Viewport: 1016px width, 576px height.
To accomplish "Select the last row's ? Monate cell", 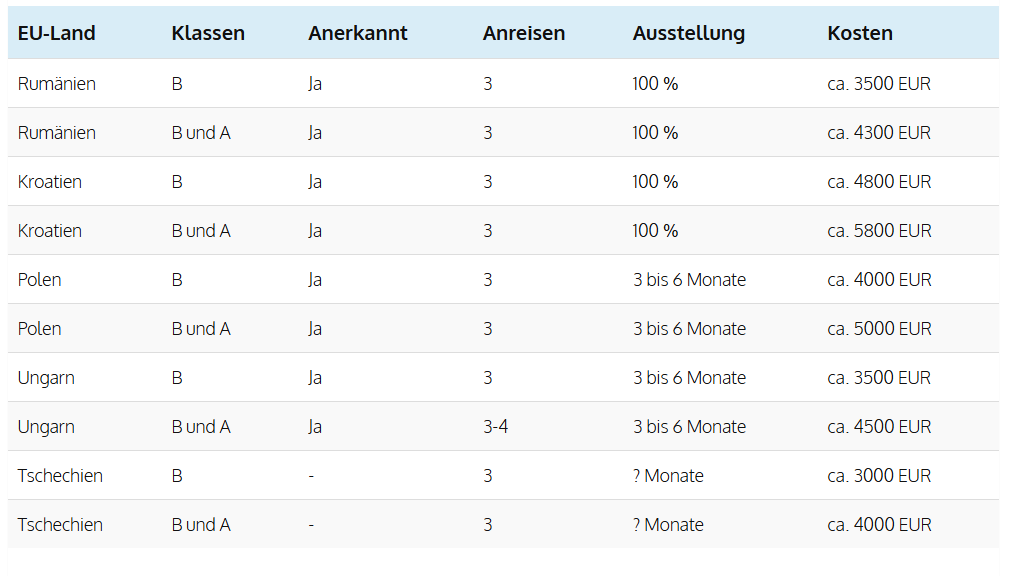I will pos(668,525).
